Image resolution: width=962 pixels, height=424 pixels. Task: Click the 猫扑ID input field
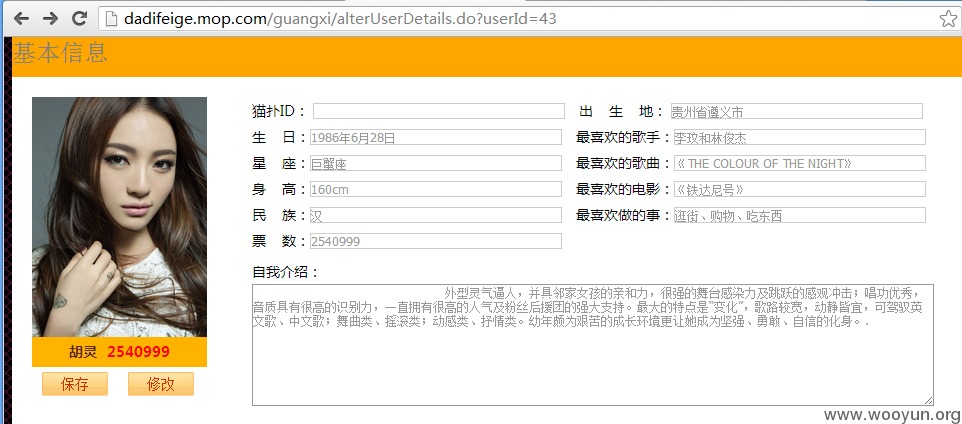(439, 111)
